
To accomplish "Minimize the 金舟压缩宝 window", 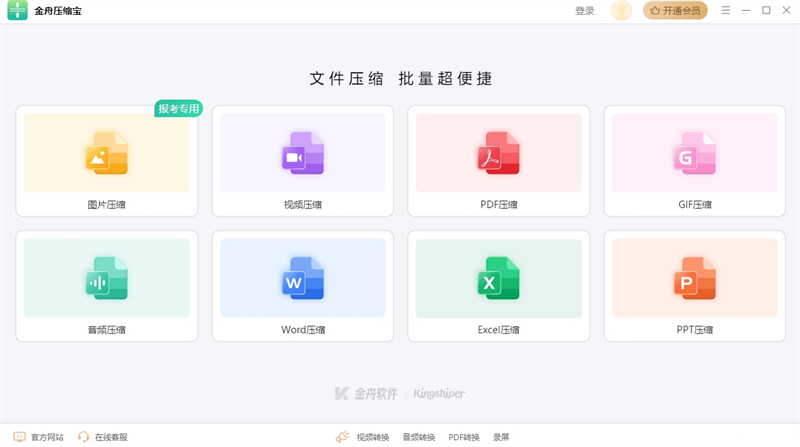I will 746,10.
